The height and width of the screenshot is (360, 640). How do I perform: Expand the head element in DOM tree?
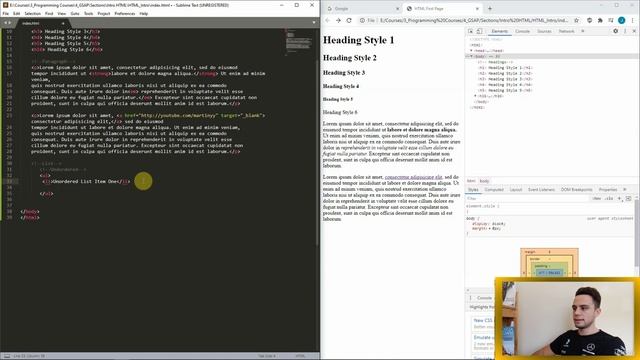coord(471,51)
